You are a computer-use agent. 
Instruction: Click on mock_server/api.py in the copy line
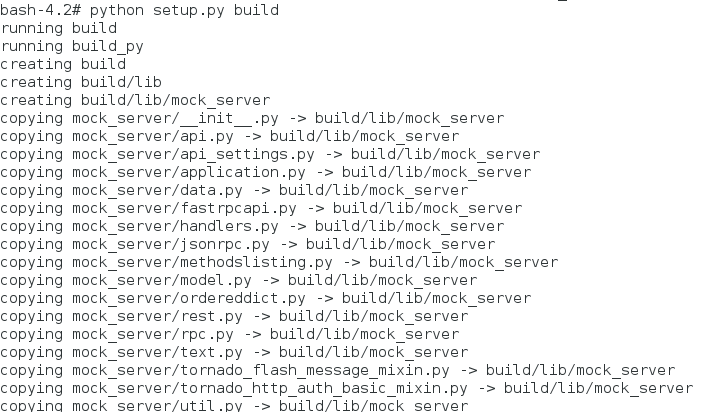pos(155,136)
